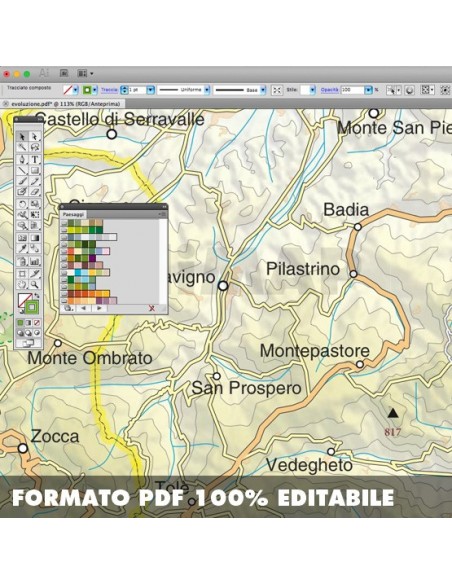Open the opacity percentage dropdown
Image resolution: width=452 pixels, height=584 pixels.
pyautogui.click(x=368, y=90)
